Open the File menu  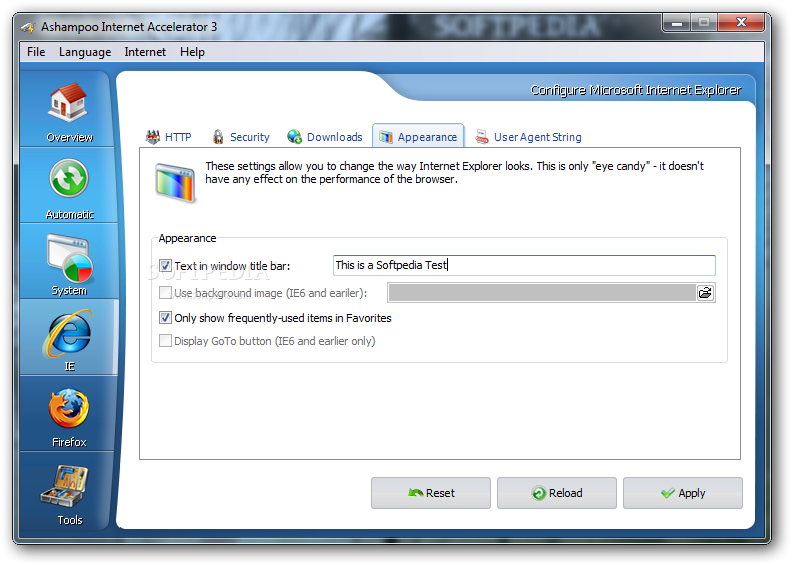[36, 52]
